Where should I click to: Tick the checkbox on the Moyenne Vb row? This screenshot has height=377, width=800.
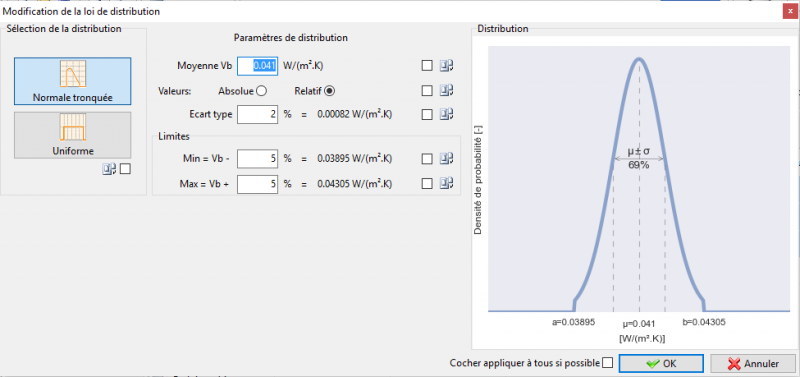click(427, 66)
